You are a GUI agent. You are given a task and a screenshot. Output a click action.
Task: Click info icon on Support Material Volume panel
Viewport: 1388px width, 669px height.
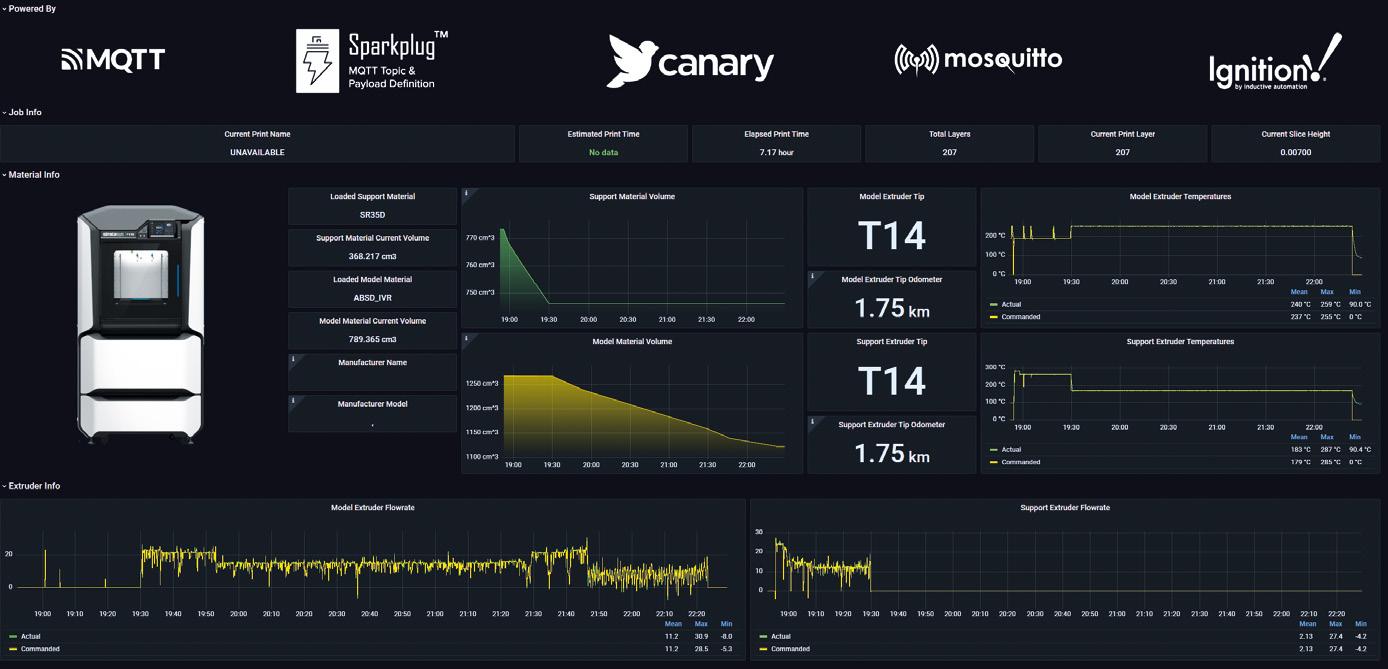pyautogui.click(x=466, y=193)
